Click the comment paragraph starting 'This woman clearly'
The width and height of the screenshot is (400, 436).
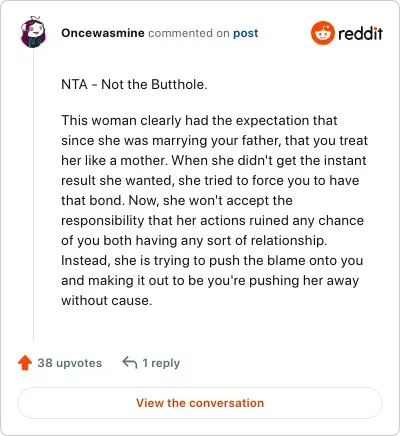click(x=215, y=210)
